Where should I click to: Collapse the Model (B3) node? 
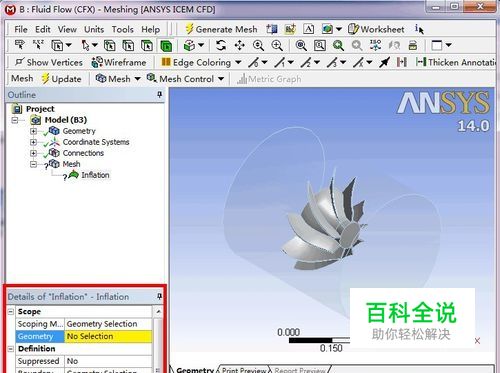click(15, 120)
